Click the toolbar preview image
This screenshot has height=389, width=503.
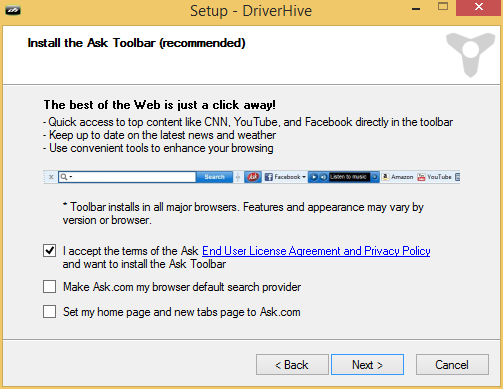[x=252, y=177]
